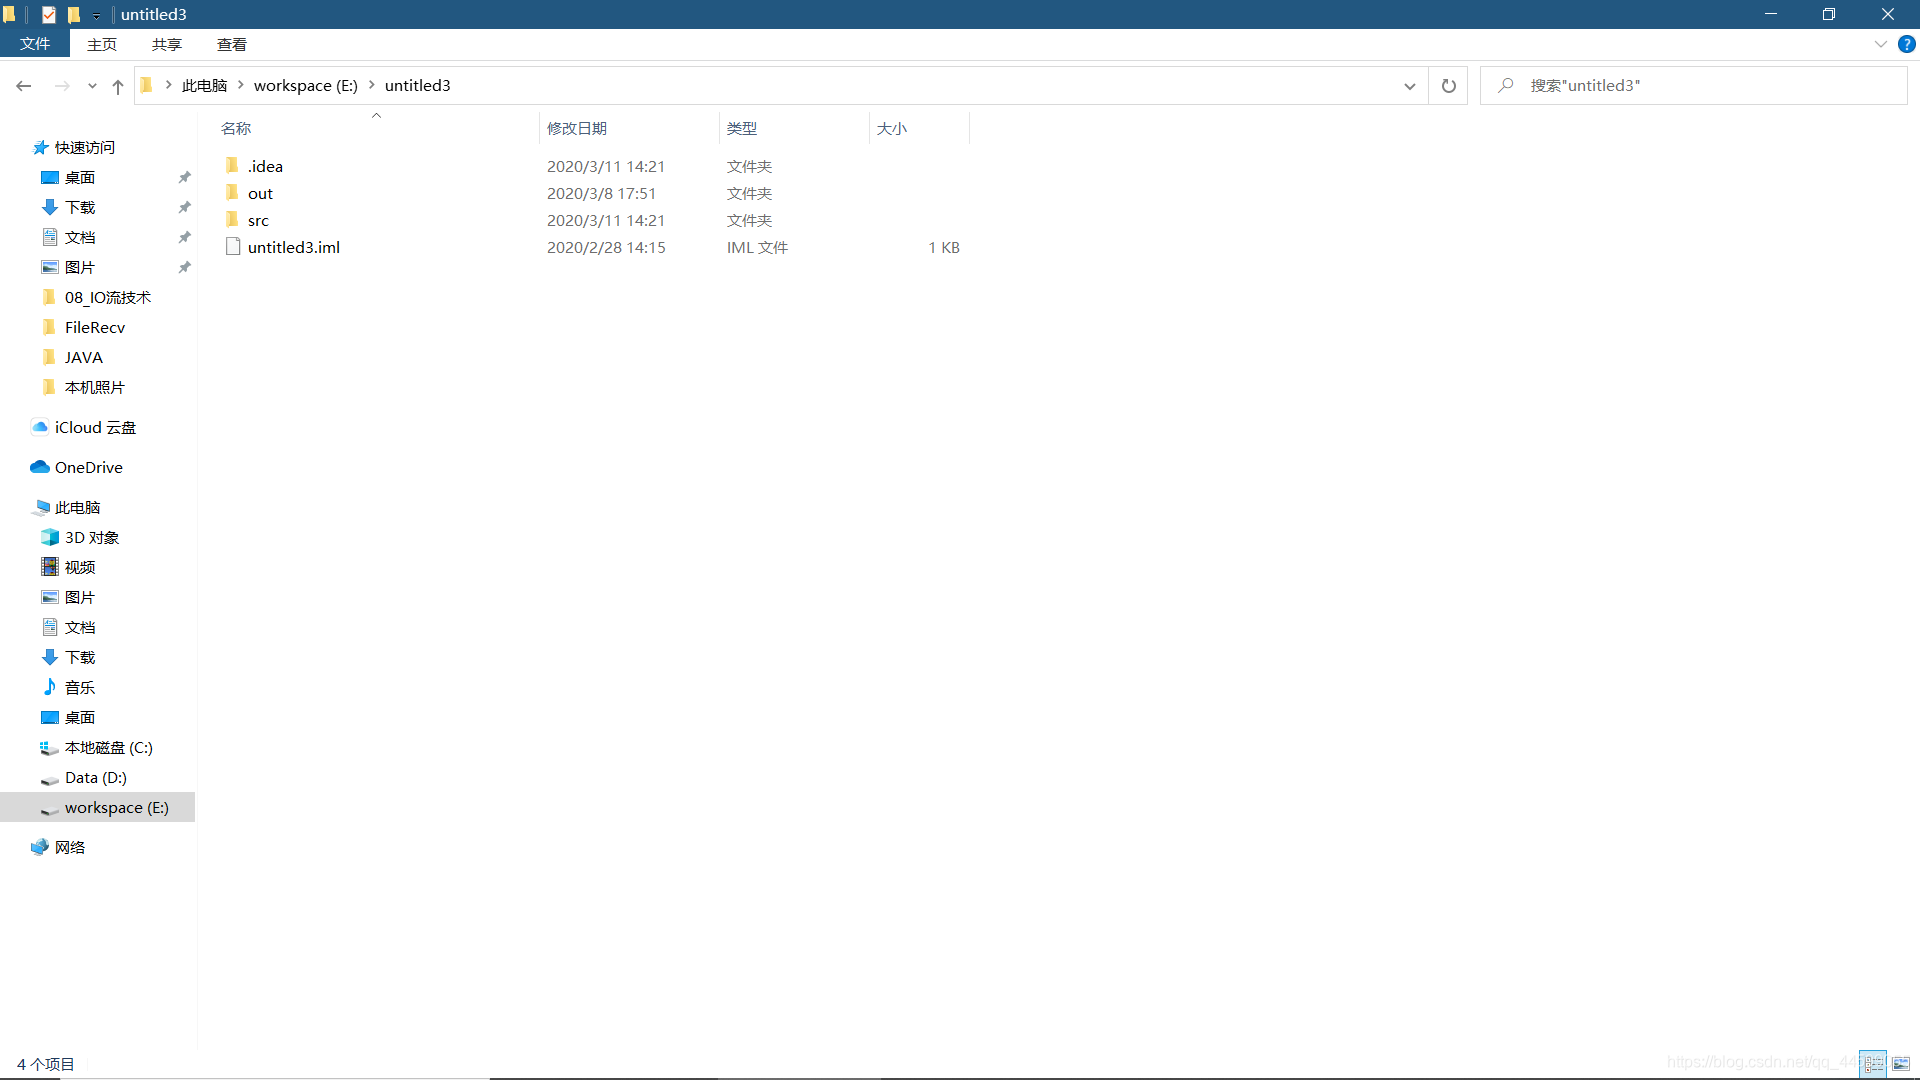Expand root breadcrumb arrow before 此电脑
Screen dimensions: 1920x1080
click(x=168, y=85)
